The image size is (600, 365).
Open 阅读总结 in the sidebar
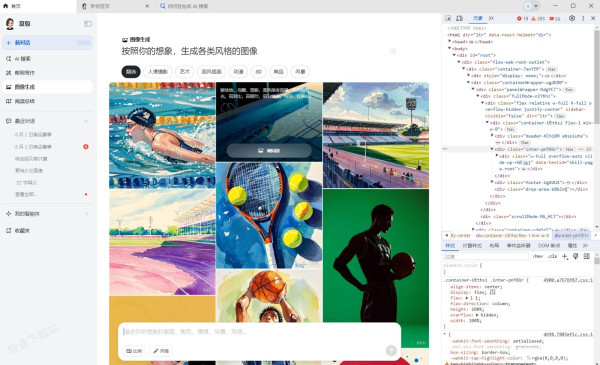pyautogui.click(x=47, y=101)
